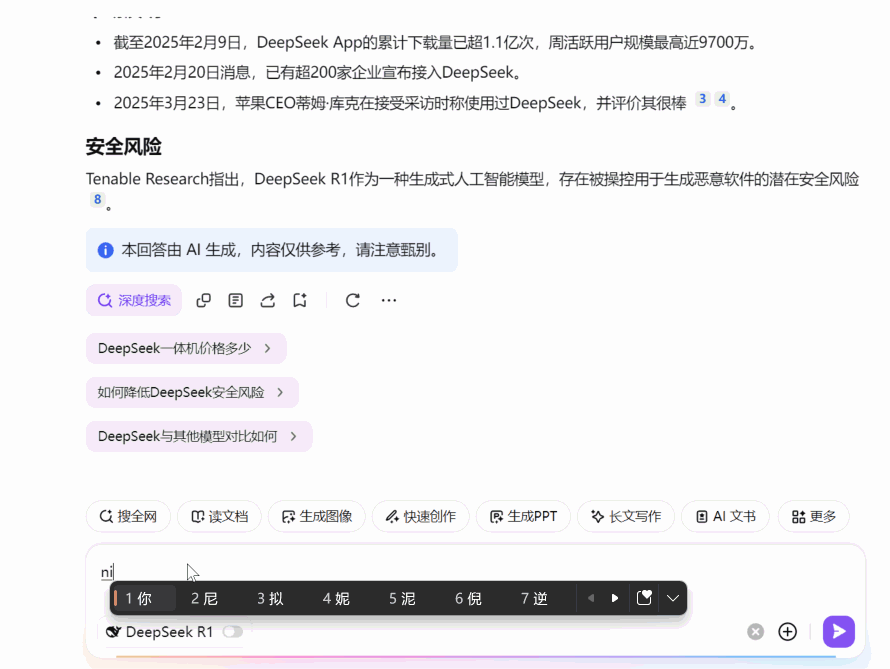890x669 pixels.
Task: Choose IME candidate 6 倪
Action: click(468, 598)
